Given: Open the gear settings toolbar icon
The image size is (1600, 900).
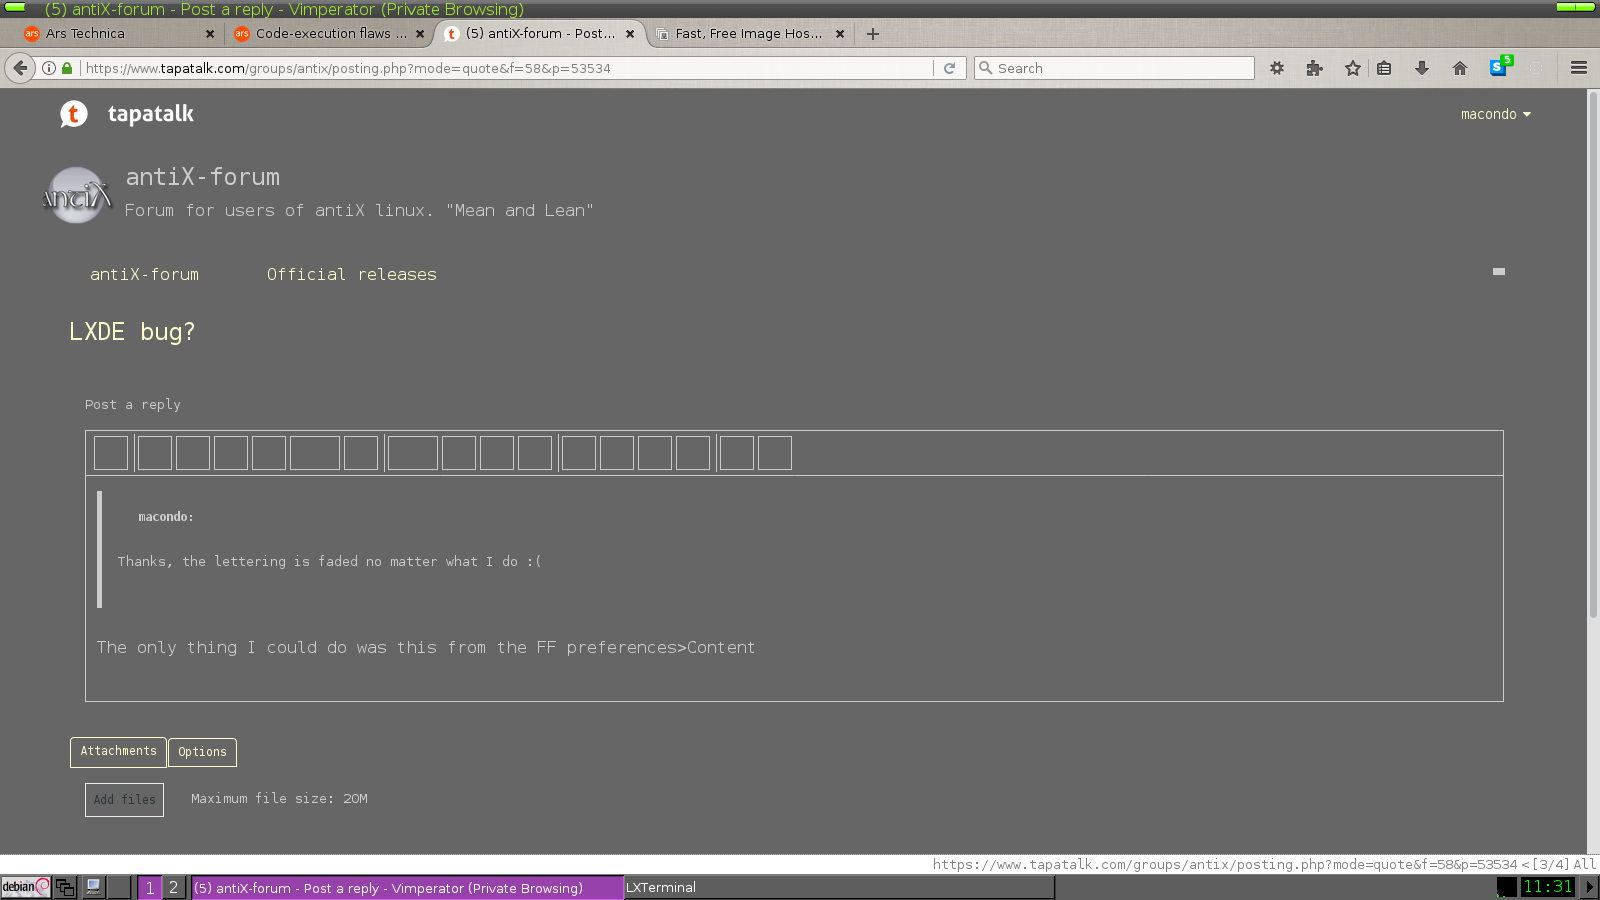Looking at the screenshot, I should coord(1277,68).
